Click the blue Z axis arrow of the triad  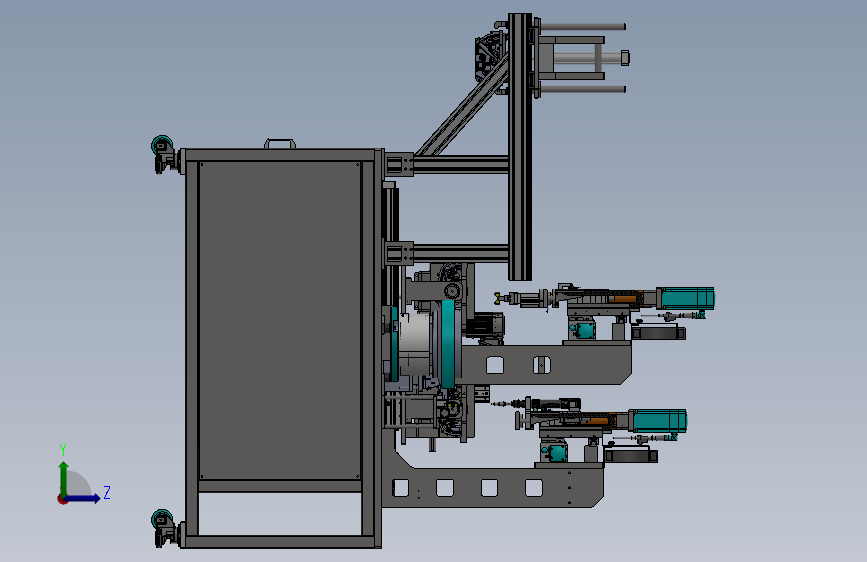83,498
